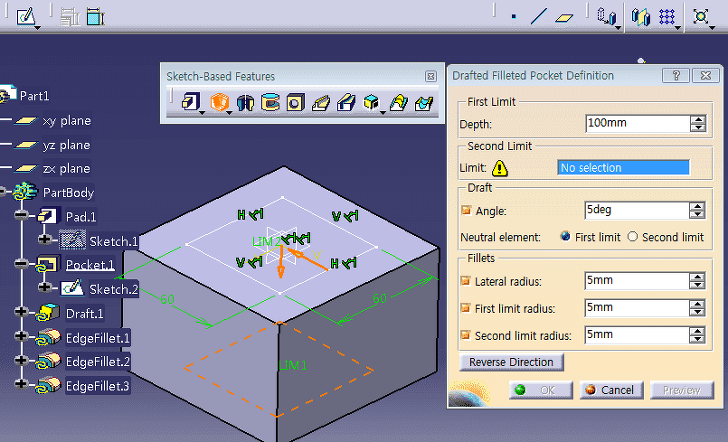Select the Removed Multi-sections Solid tool
Screen dimensions: 728x442
pyautogui.click(x=424, y=102)
